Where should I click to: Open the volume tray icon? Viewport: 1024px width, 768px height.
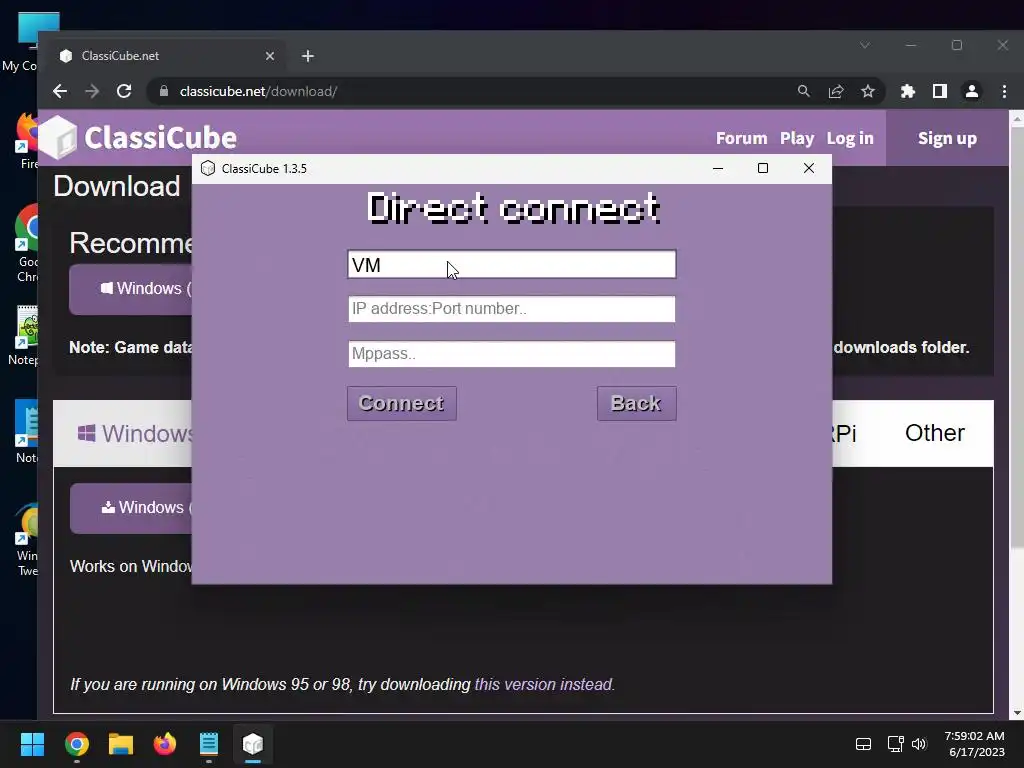[x=919, y=744]
